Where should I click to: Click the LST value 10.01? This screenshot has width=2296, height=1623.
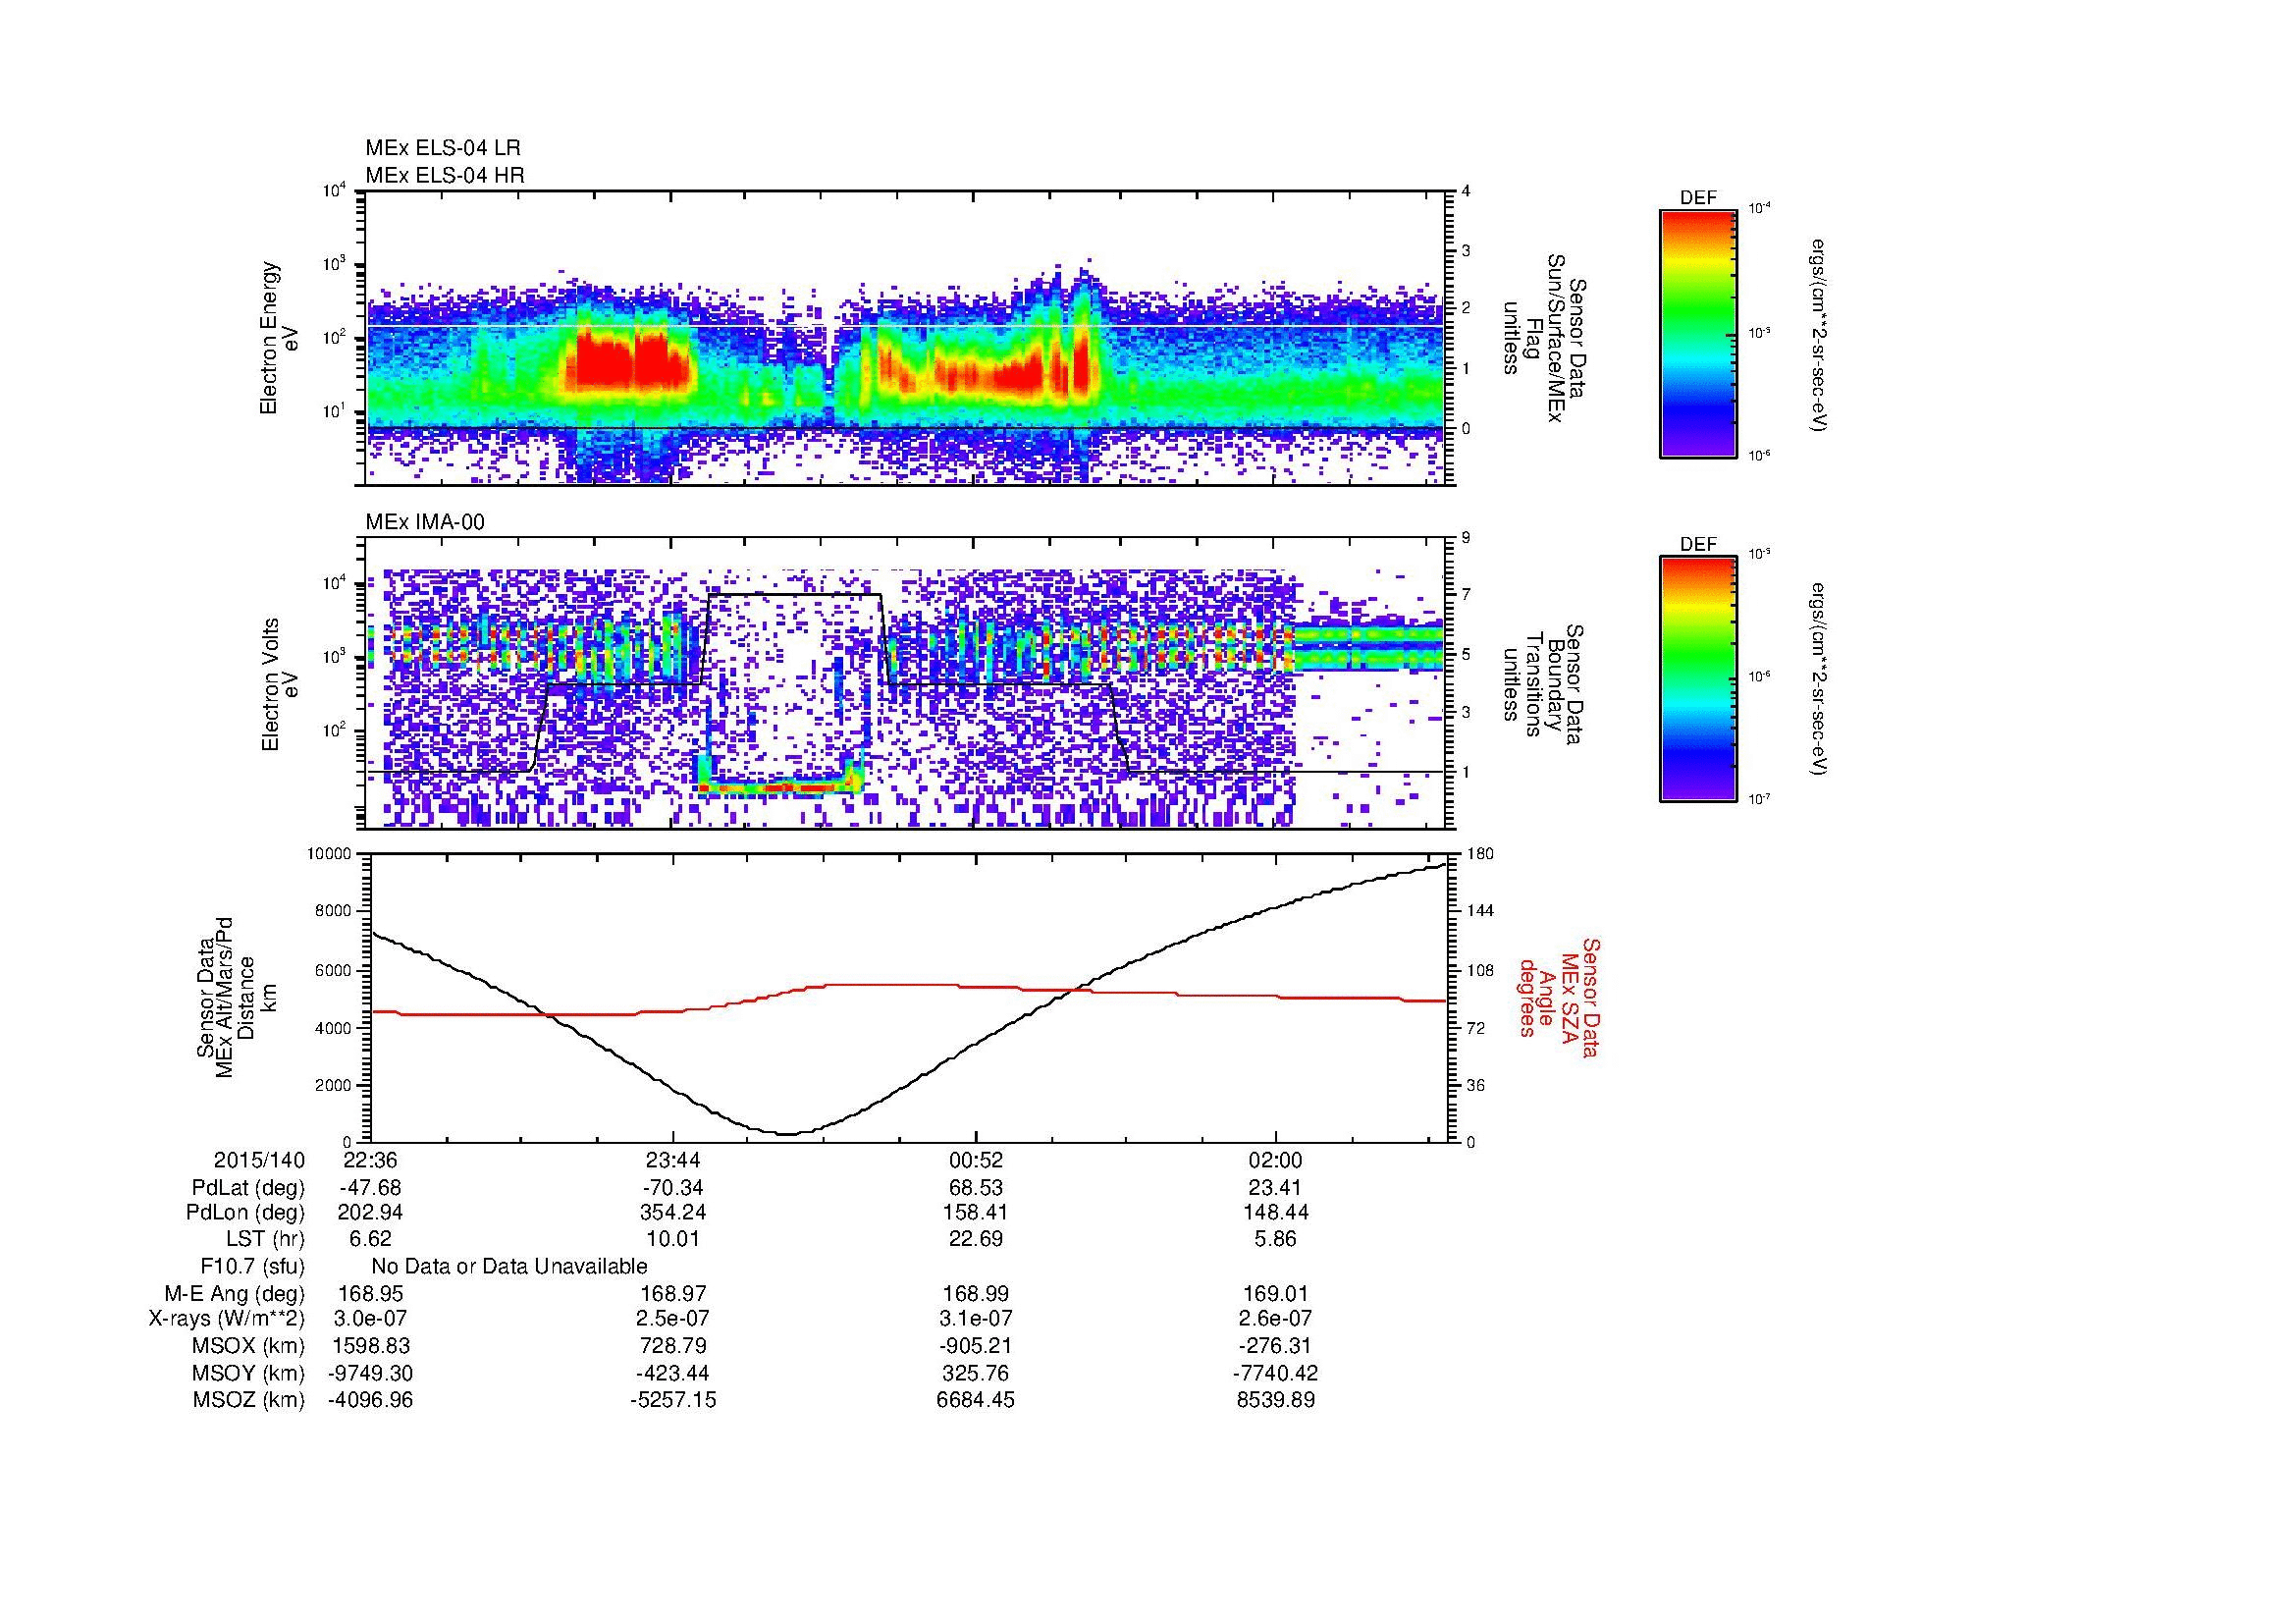pyautogui.click(x=673, y=1240)
